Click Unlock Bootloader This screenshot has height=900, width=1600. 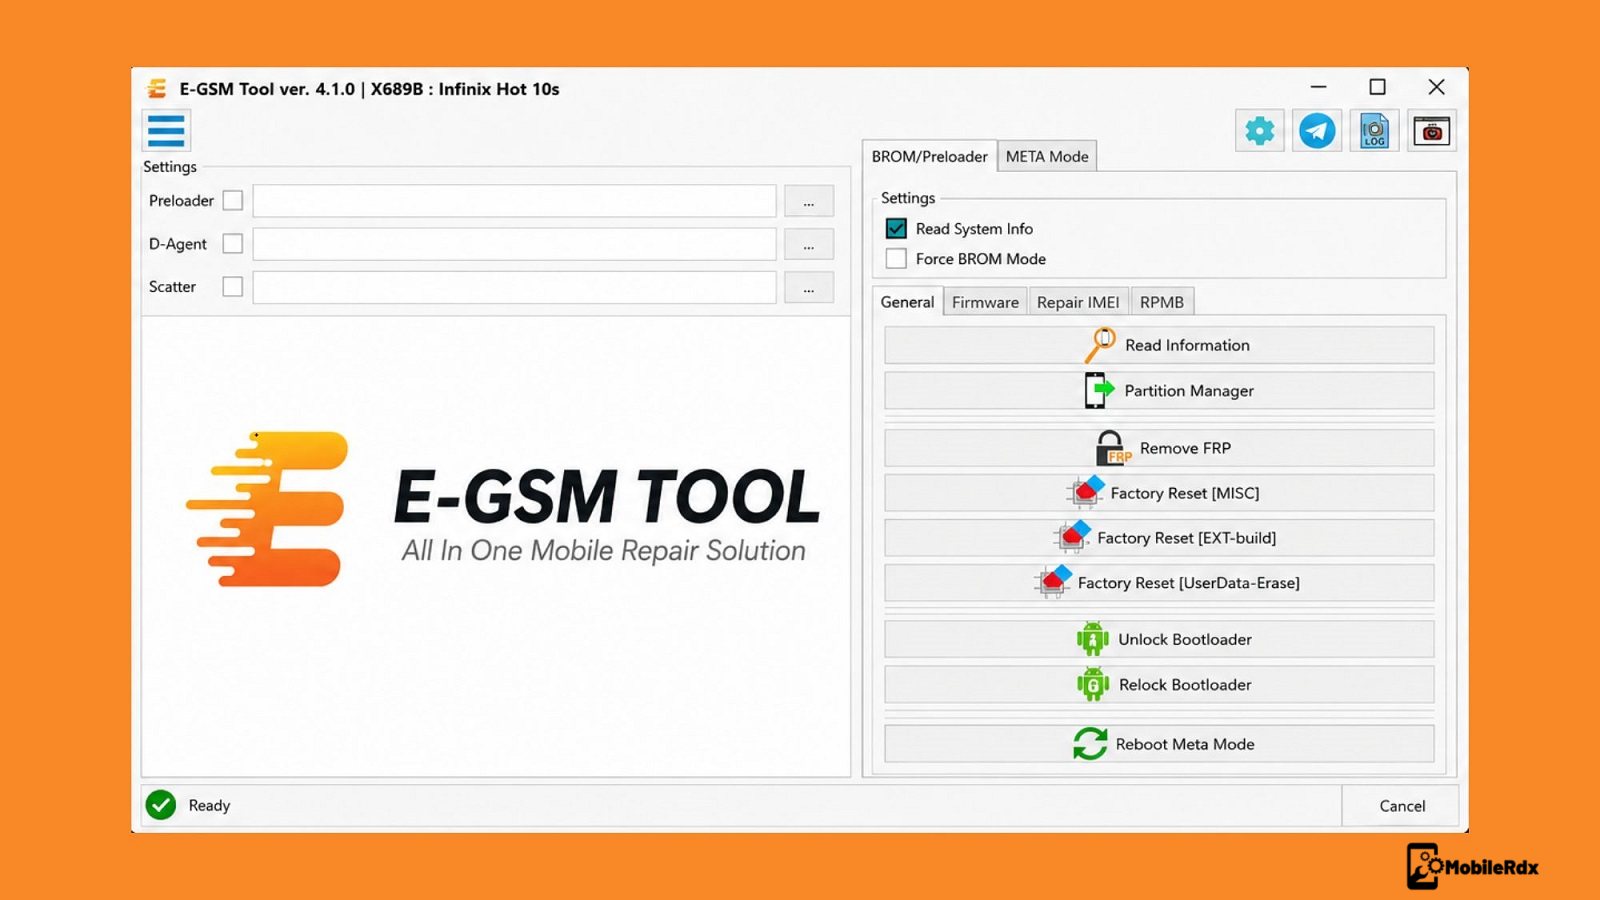tap(1159, 639)
